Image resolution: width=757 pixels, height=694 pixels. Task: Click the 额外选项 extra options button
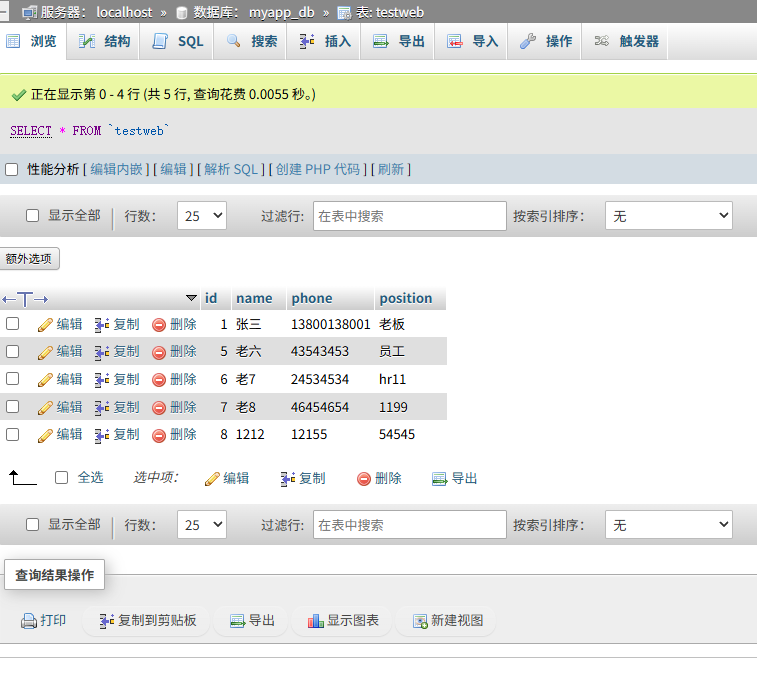point(29,259)
